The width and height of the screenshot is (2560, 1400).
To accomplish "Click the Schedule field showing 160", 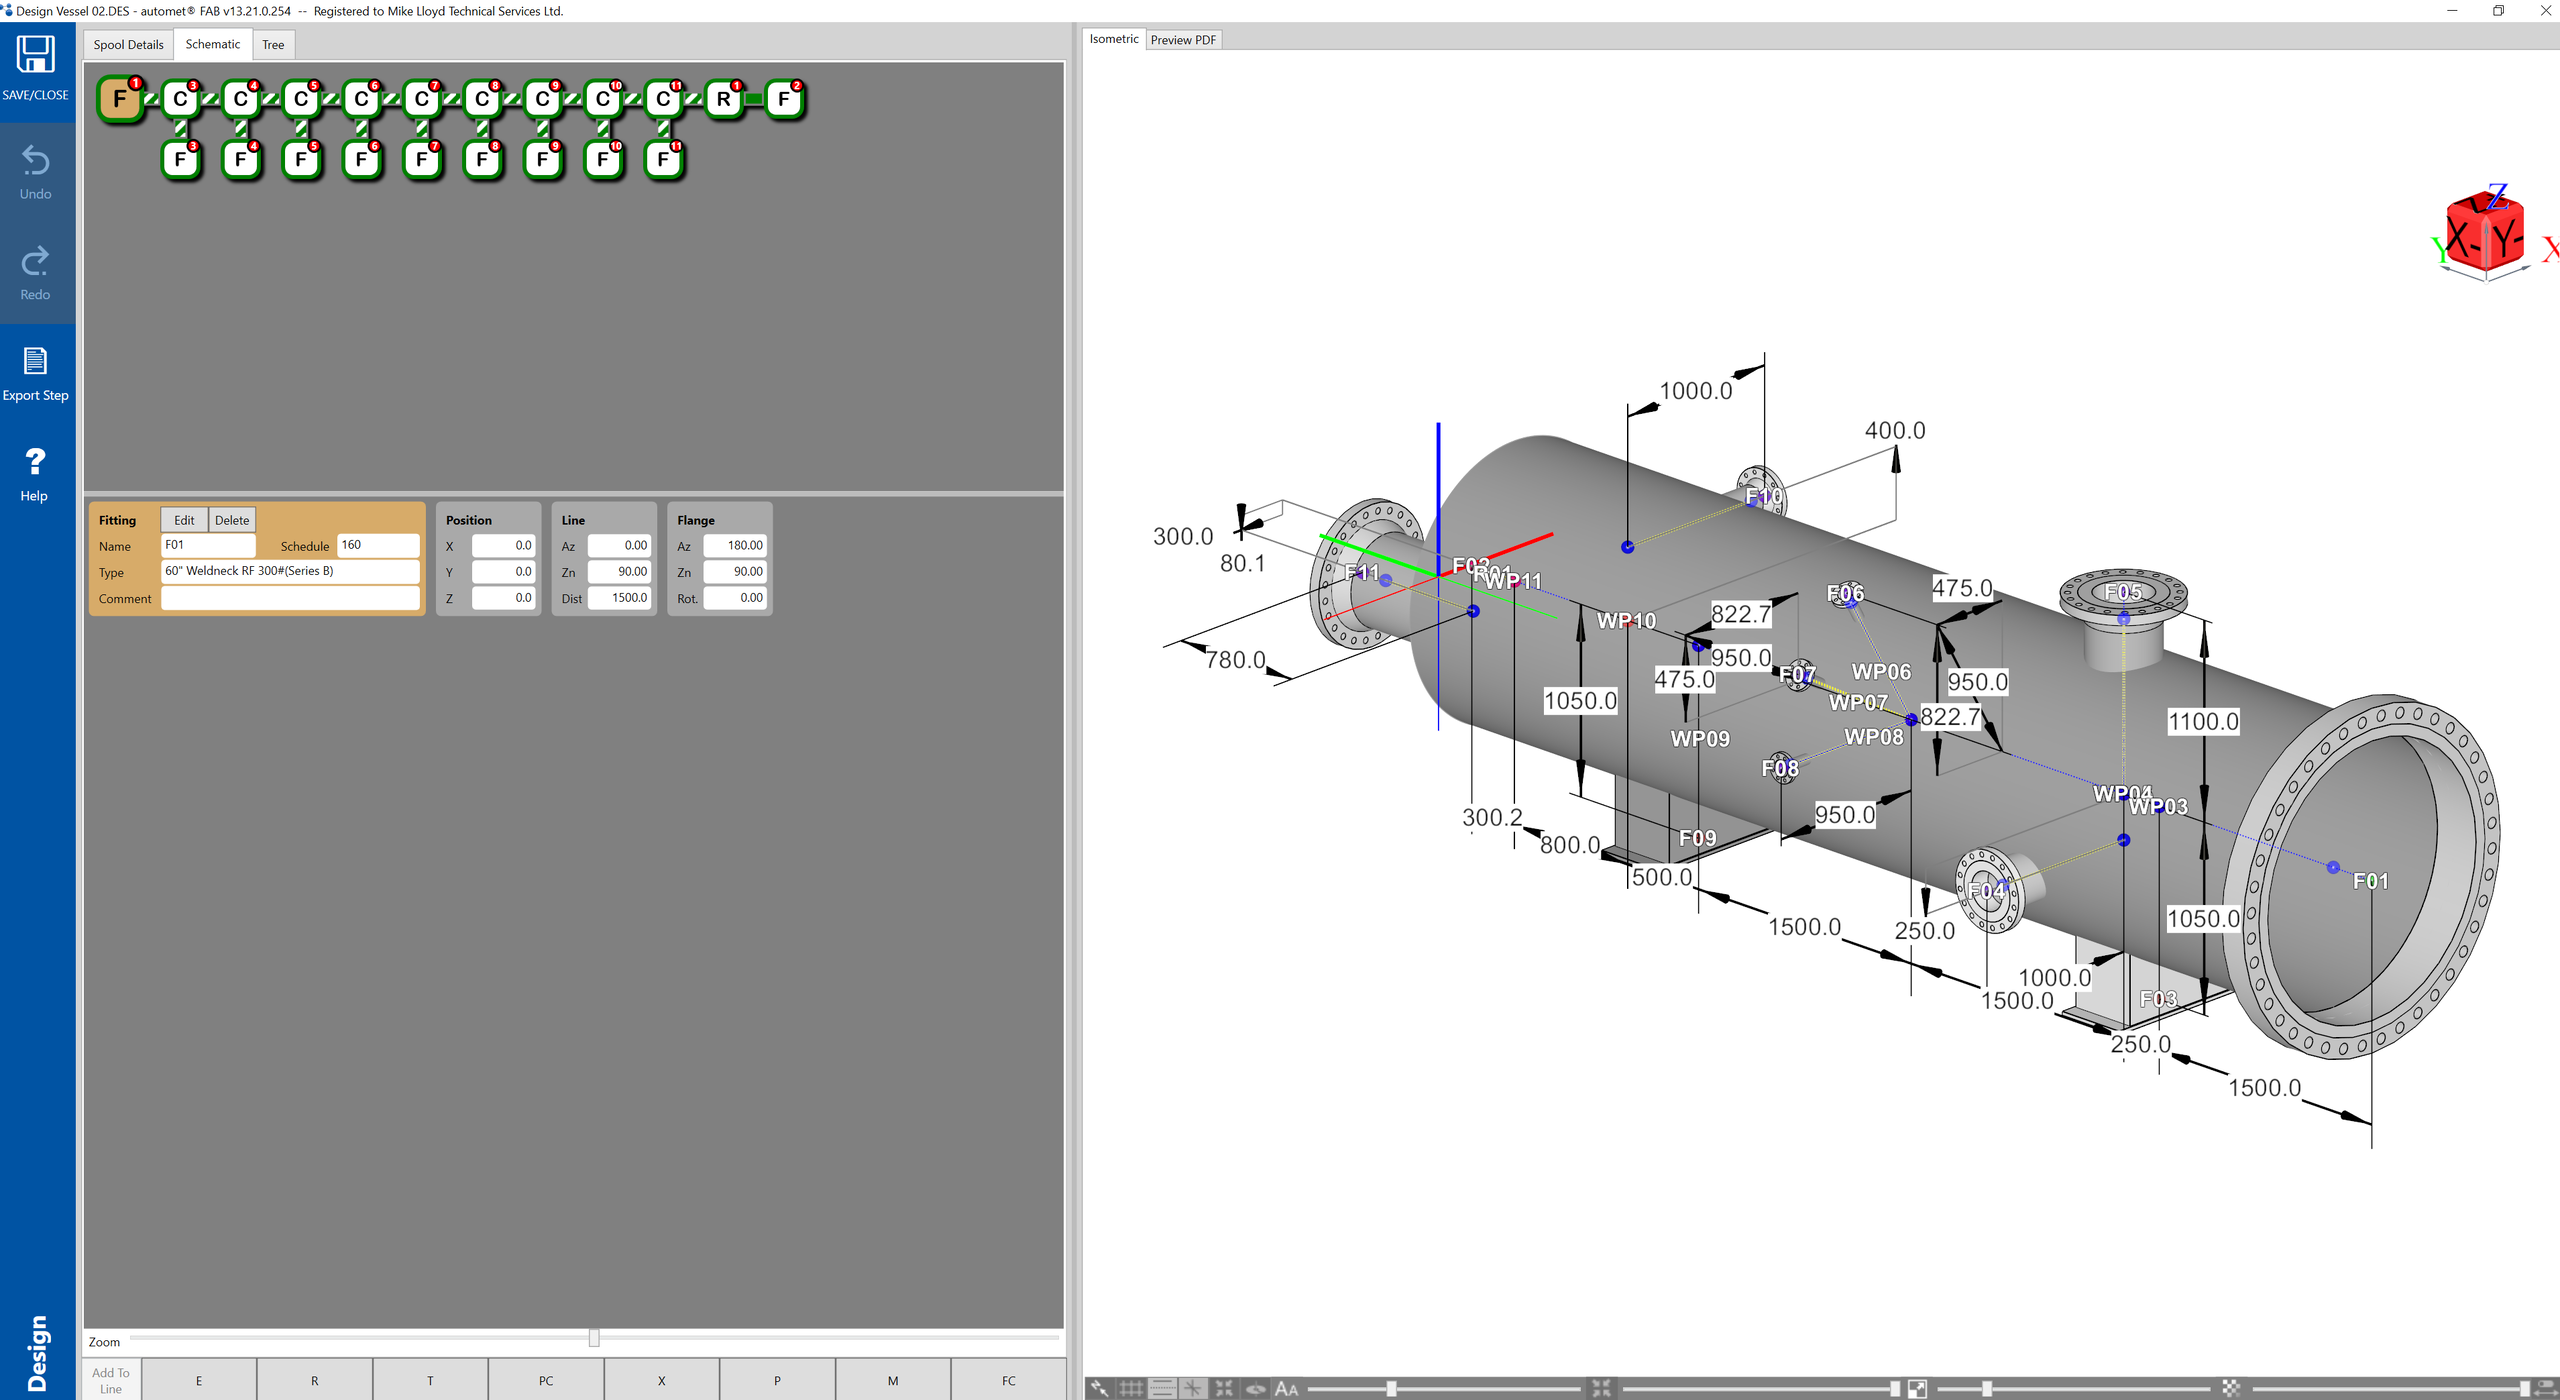I will coord(378,545).
